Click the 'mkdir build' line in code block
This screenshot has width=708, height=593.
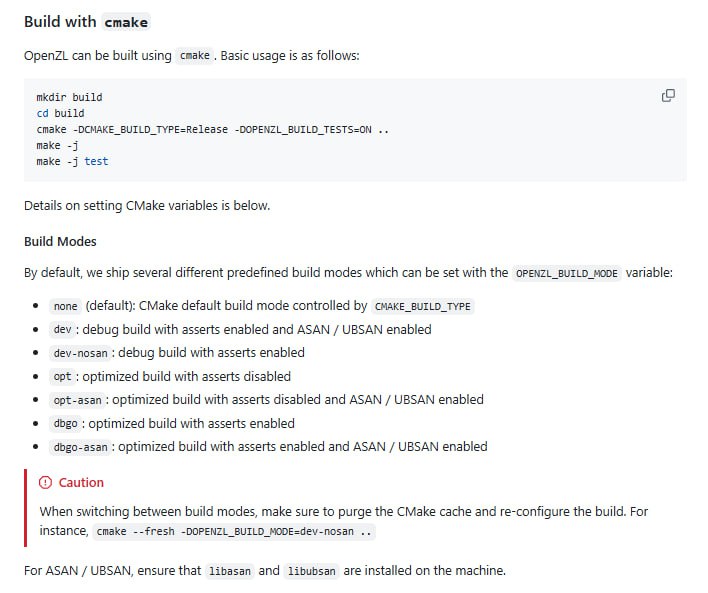point(69,98)
